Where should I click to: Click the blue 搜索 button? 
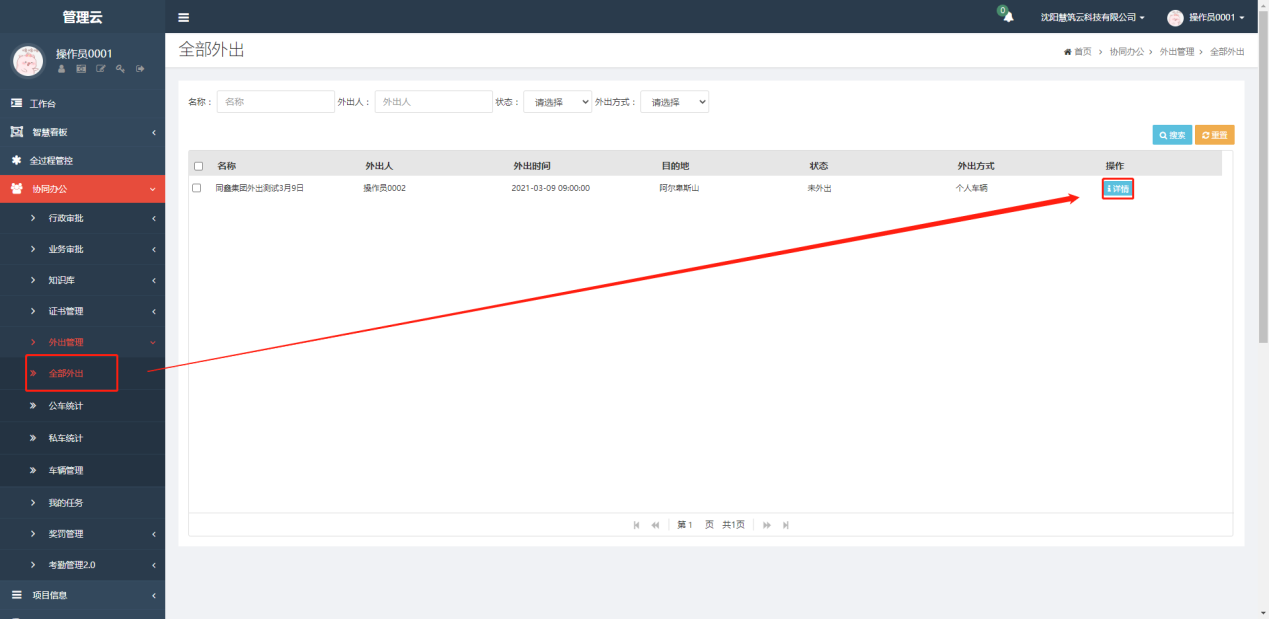pos(1172,135)
